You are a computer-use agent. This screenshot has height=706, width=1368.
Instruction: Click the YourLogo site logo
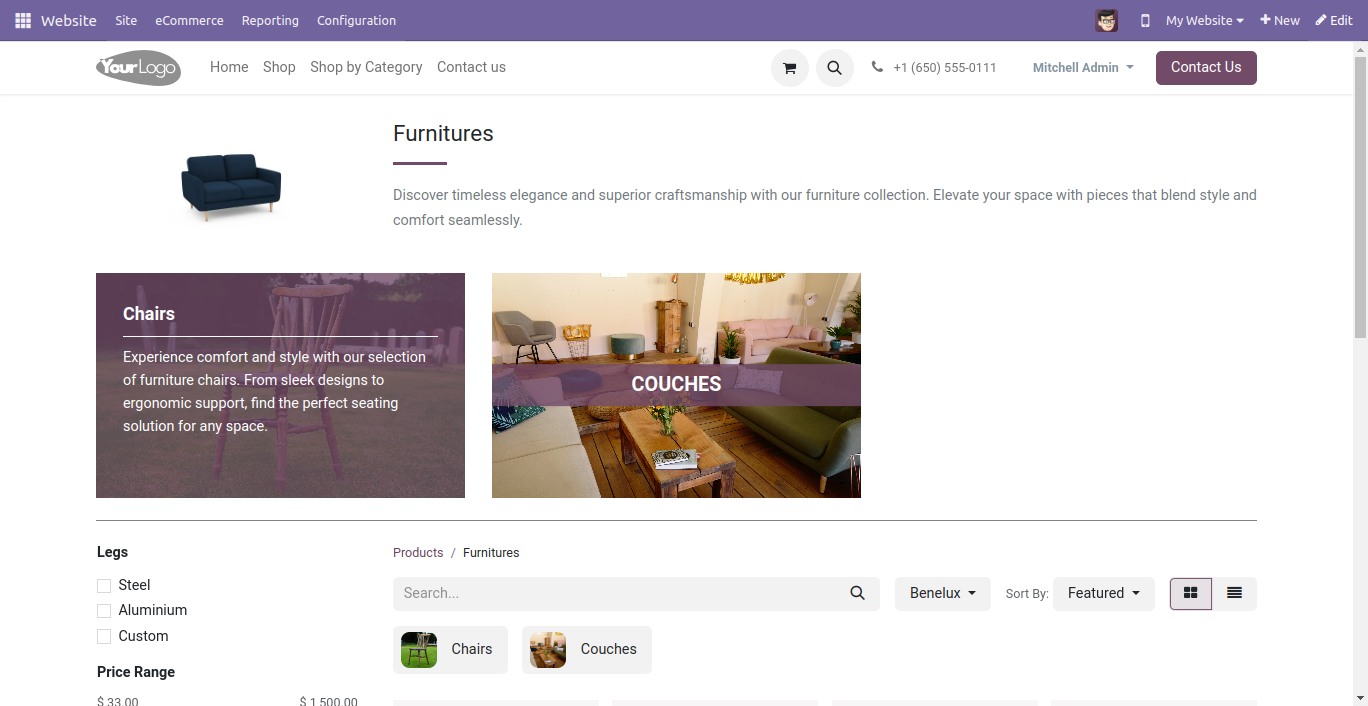tap(138, 67)
